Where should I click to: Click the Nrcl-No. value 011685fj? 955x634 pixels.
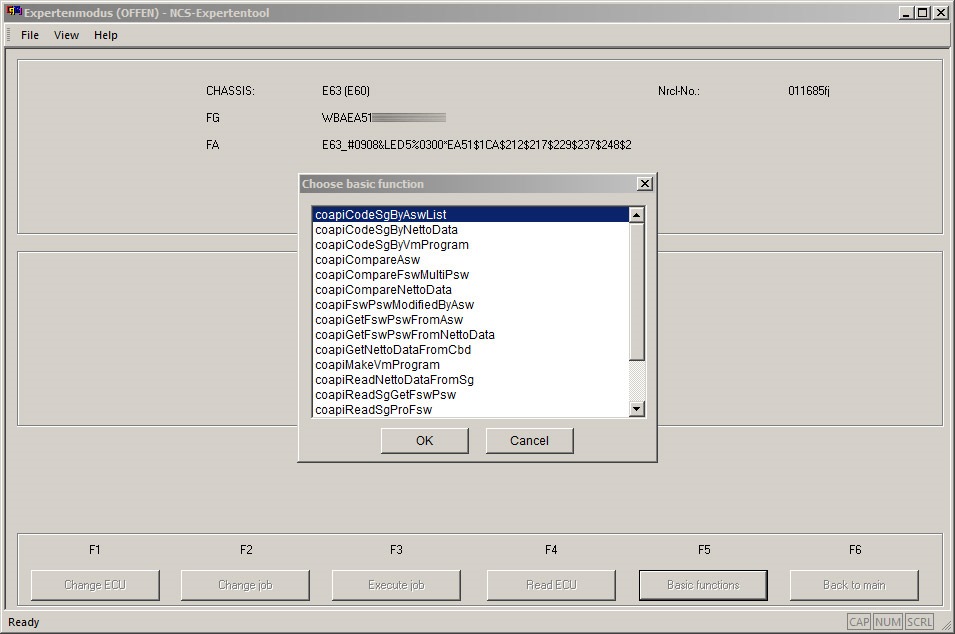click(809, 91)
